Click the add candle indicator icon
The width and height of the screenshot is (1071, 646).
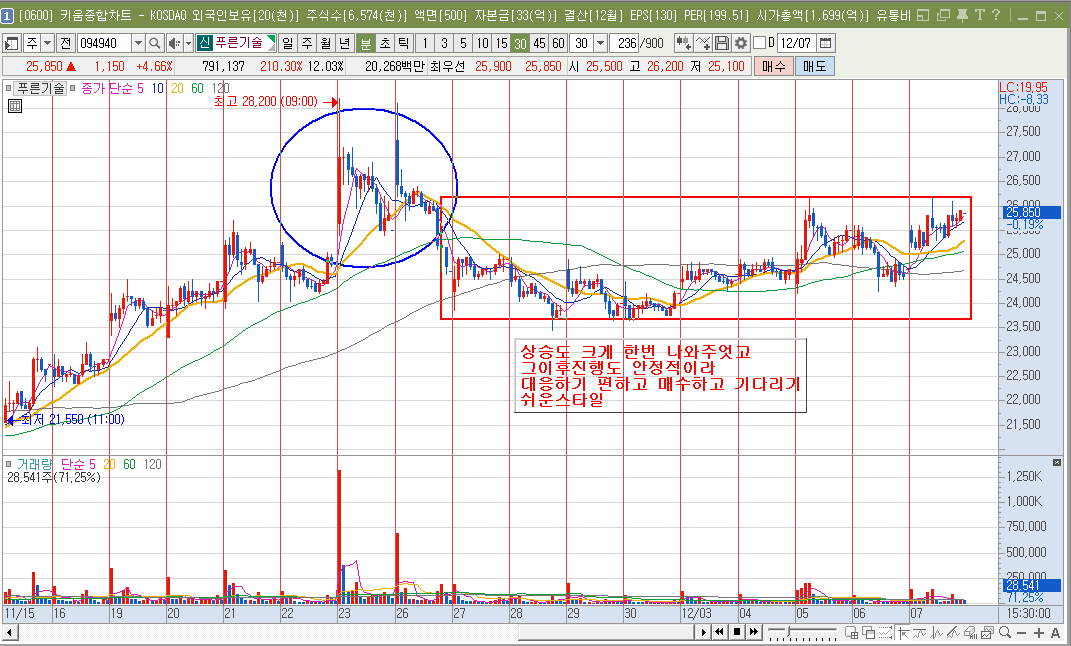tap(684, 43)
